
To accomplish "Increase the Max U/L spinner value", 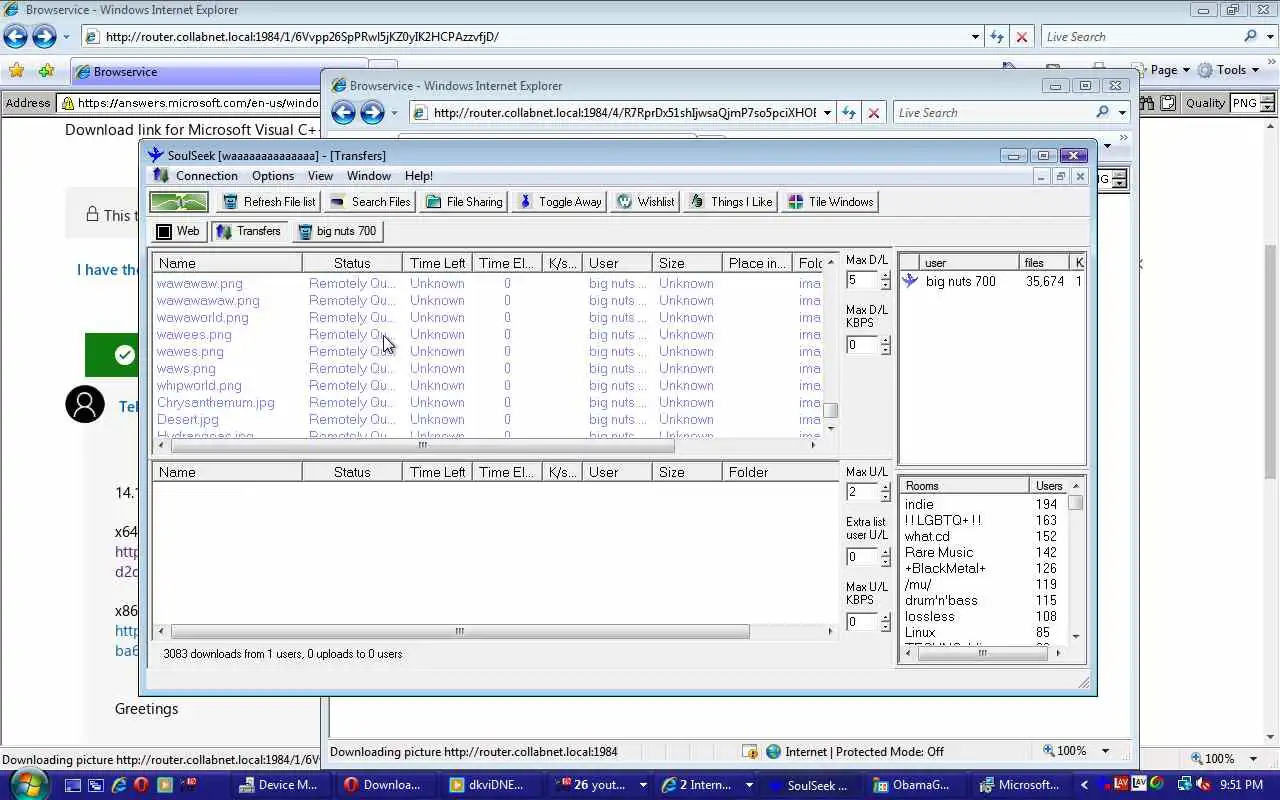I will [885, 488].
